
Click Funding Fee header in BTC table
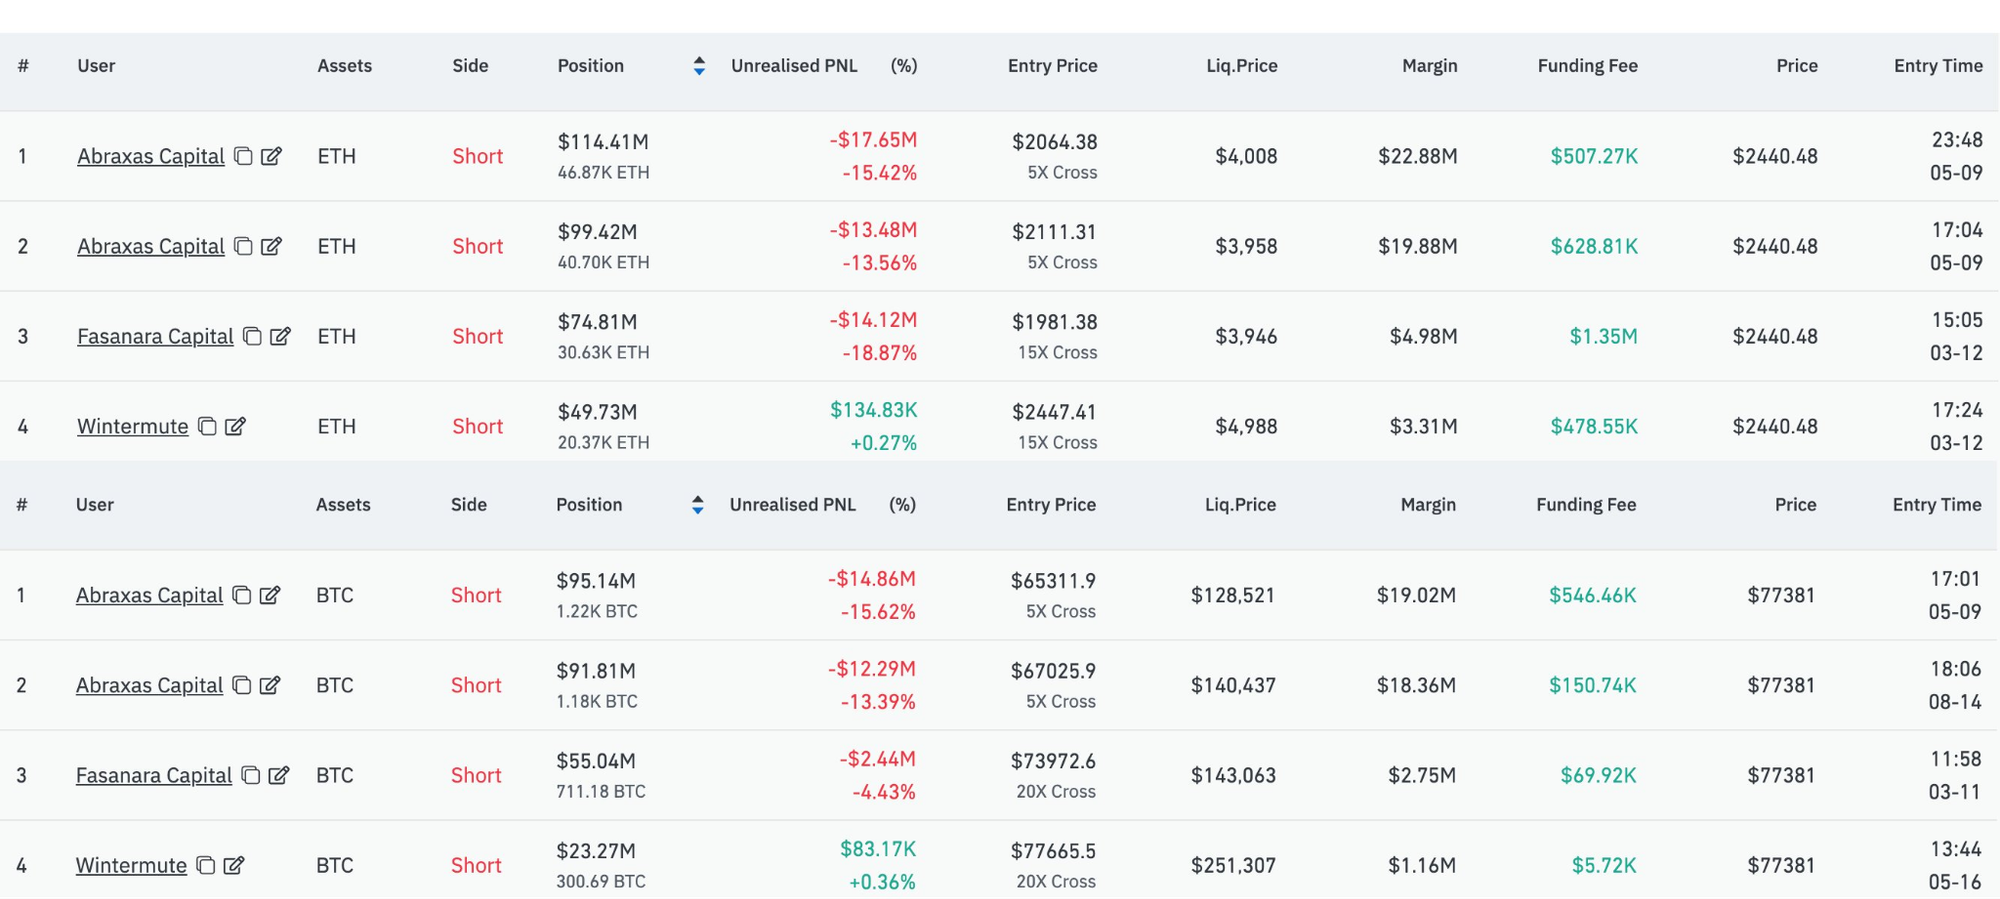tap(1586, 505)
